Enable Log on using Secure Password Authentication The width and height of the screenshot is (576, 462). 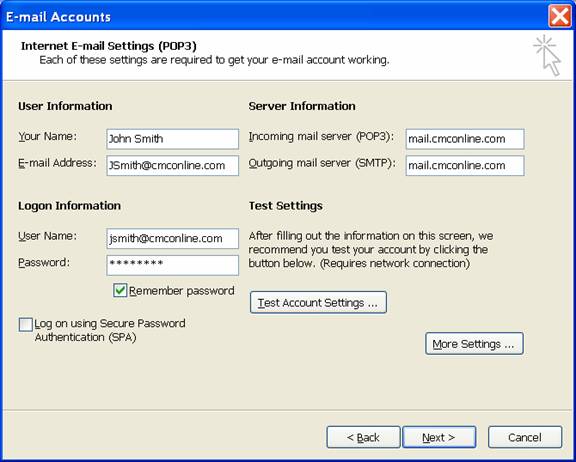(26, 325)
